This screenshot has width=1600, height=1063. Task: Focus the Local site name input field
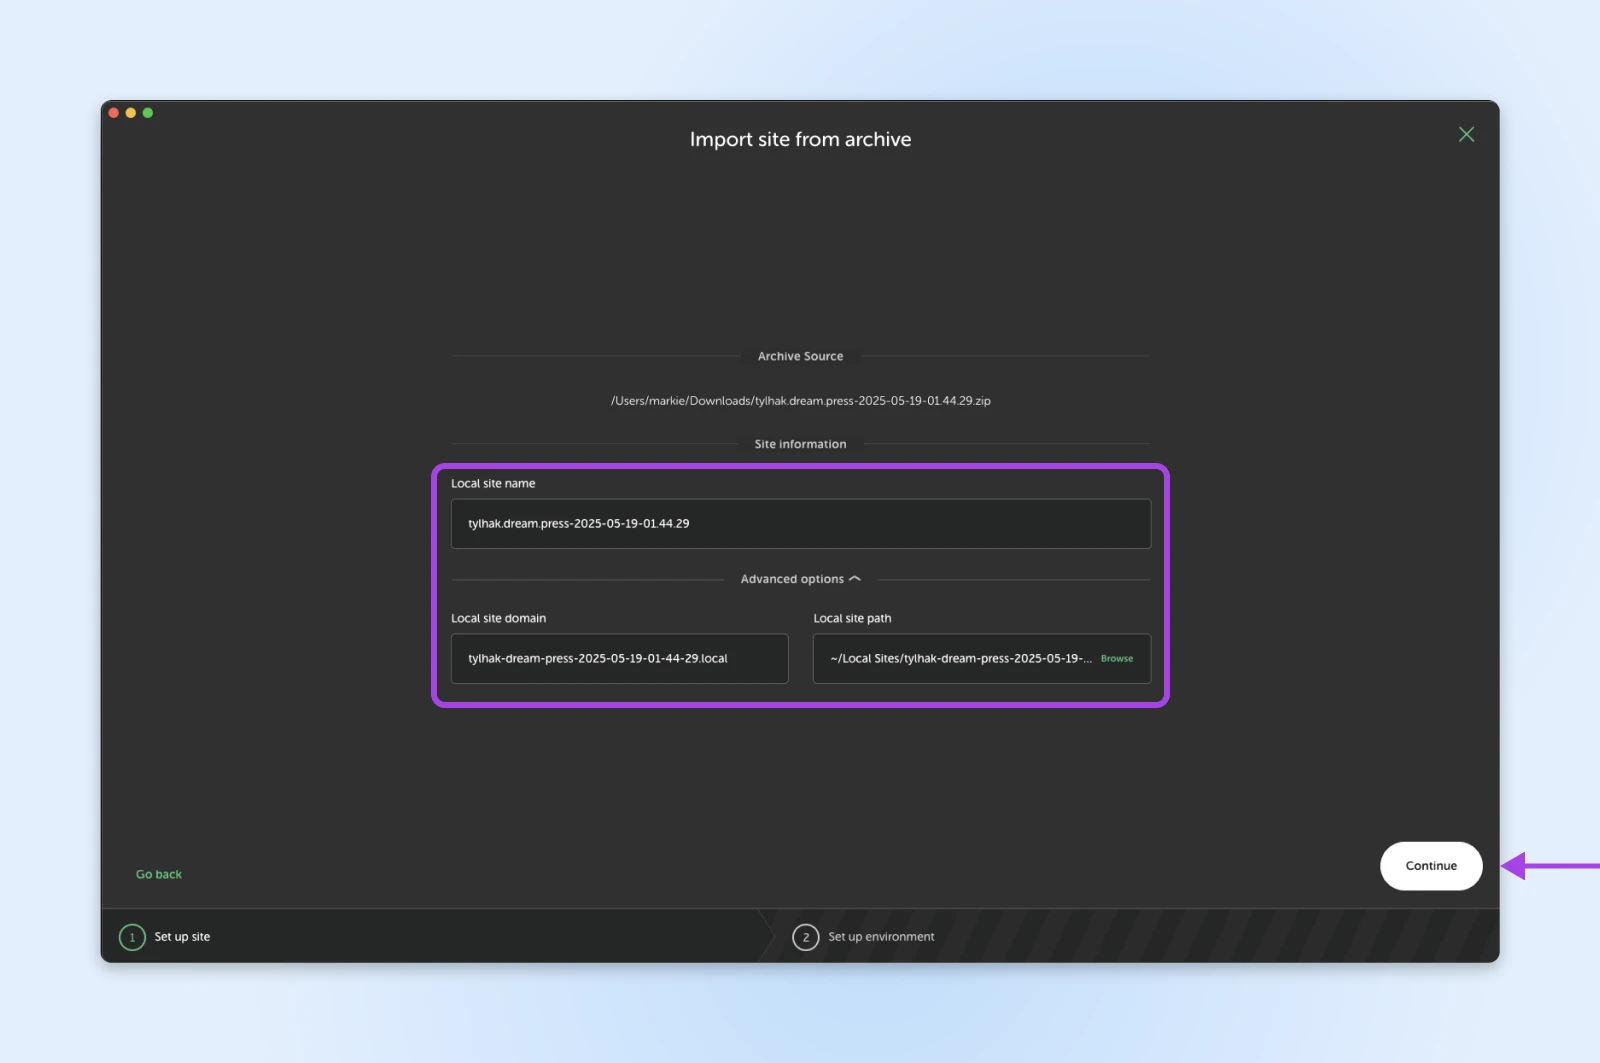pyautogui.click(x=800, y=524)
